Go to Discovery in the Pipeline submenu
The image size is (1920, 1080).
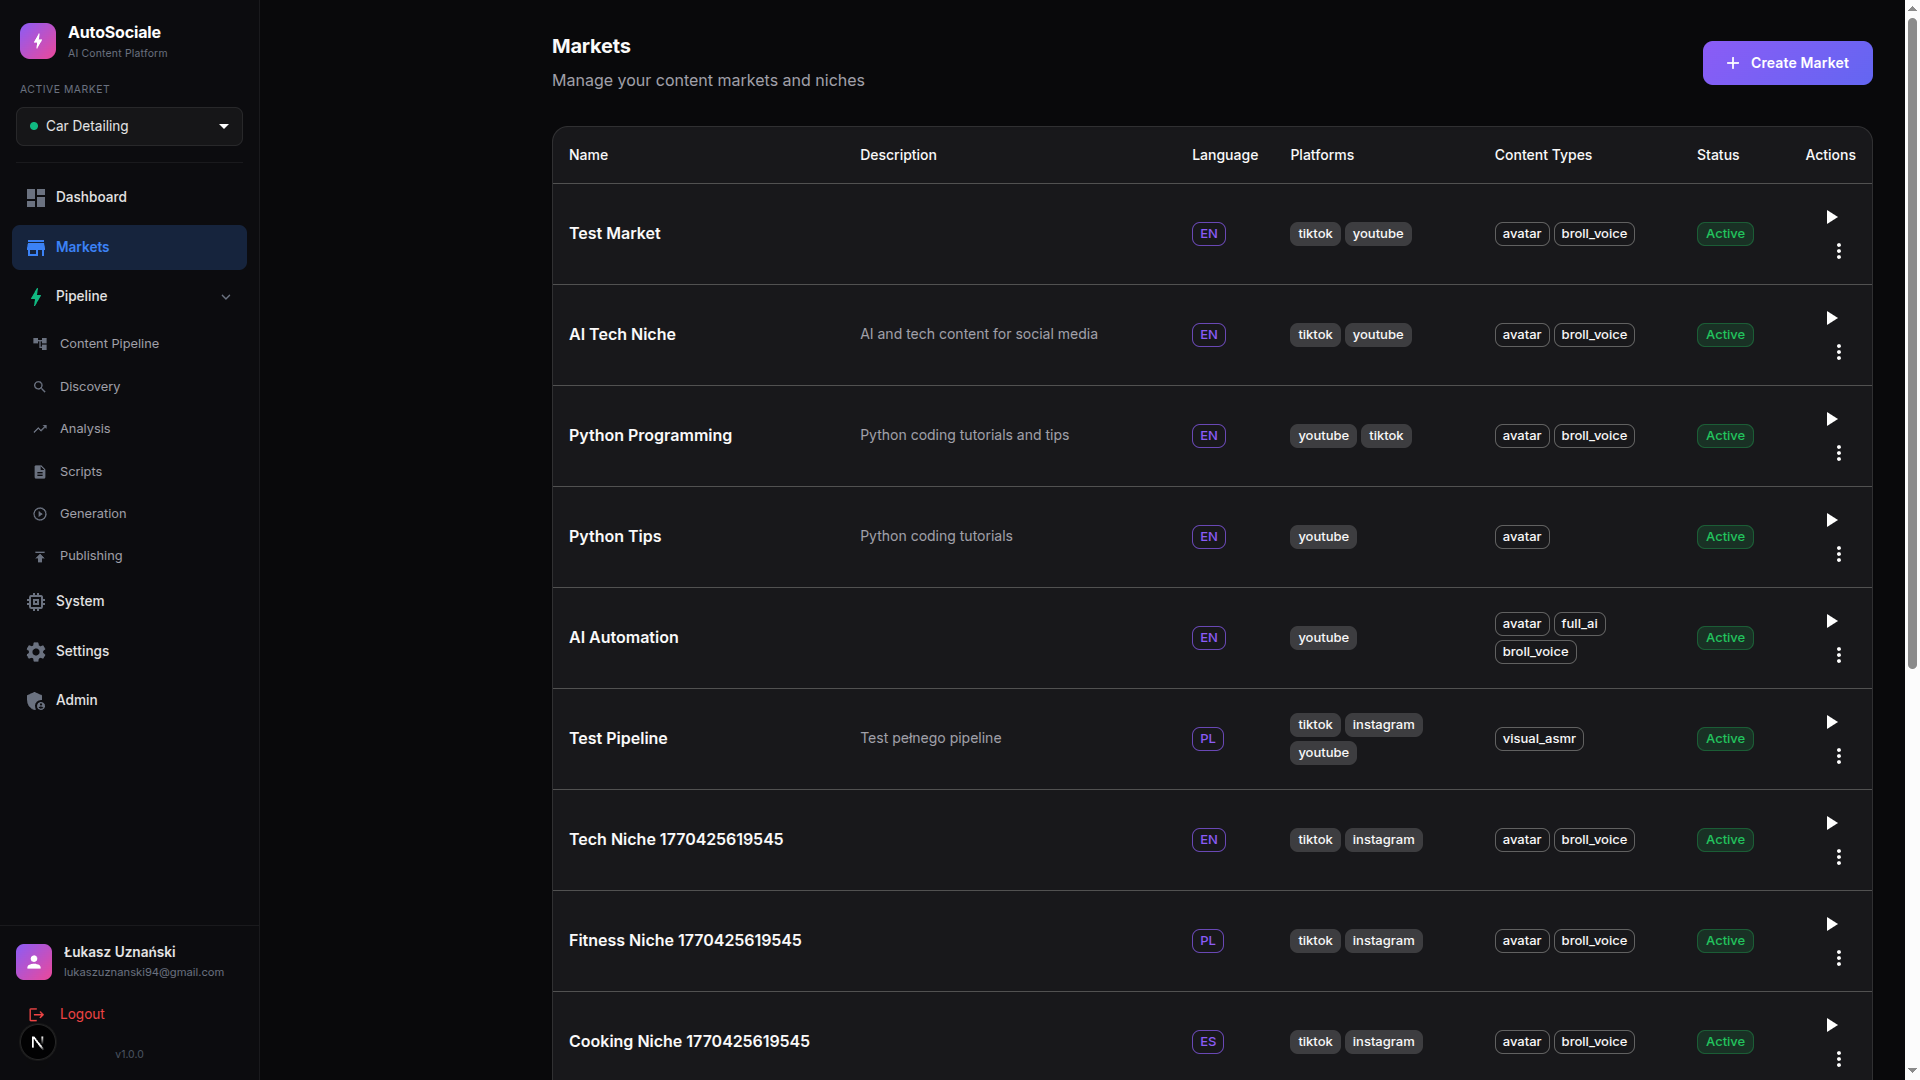(x=90, y=387)
